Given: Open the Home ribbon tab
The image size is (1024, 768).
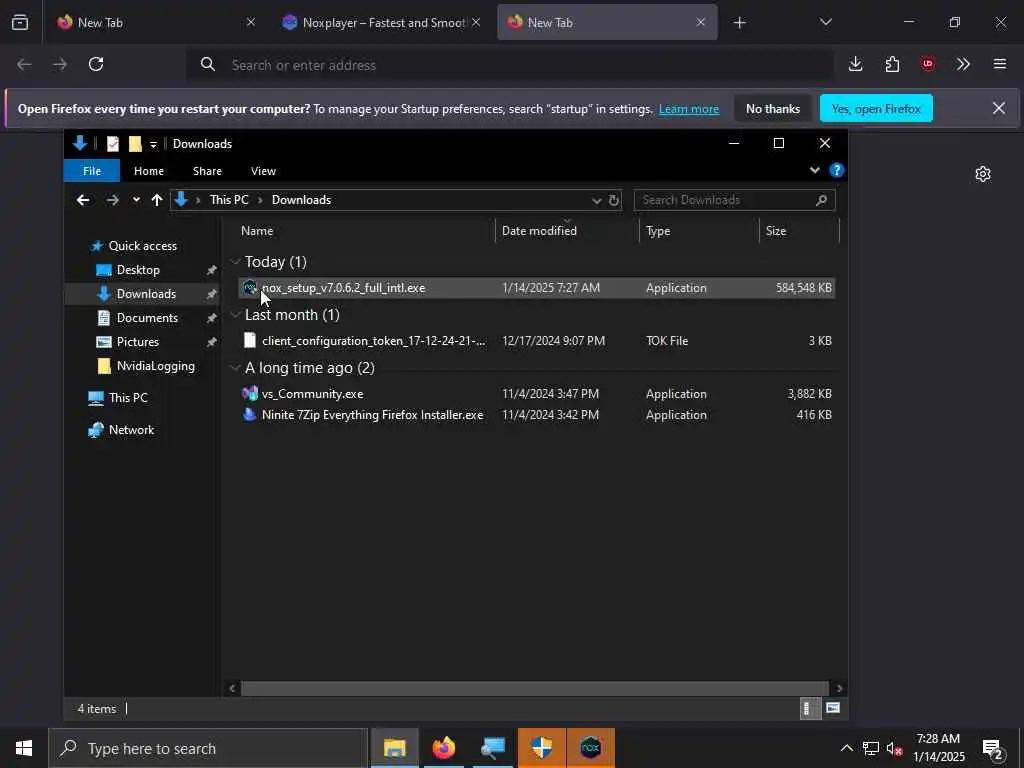Looking at the screenshot, I should coord(149,170).
